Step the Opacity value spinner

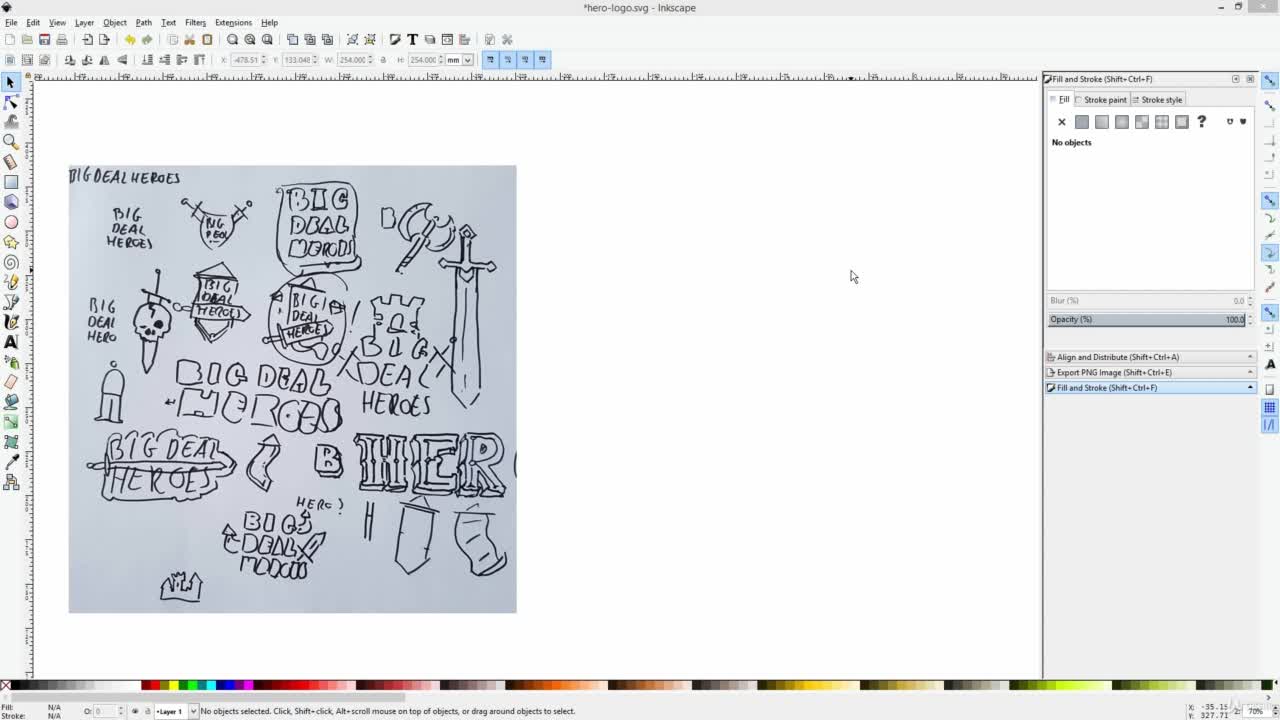click(1249, 320)
